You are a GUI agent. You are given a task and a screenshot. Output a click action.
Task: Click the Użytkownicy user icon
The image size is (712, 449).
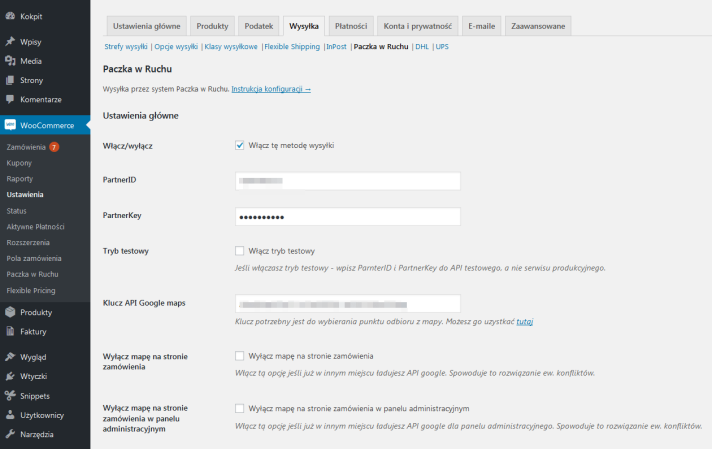coord(10,415)
